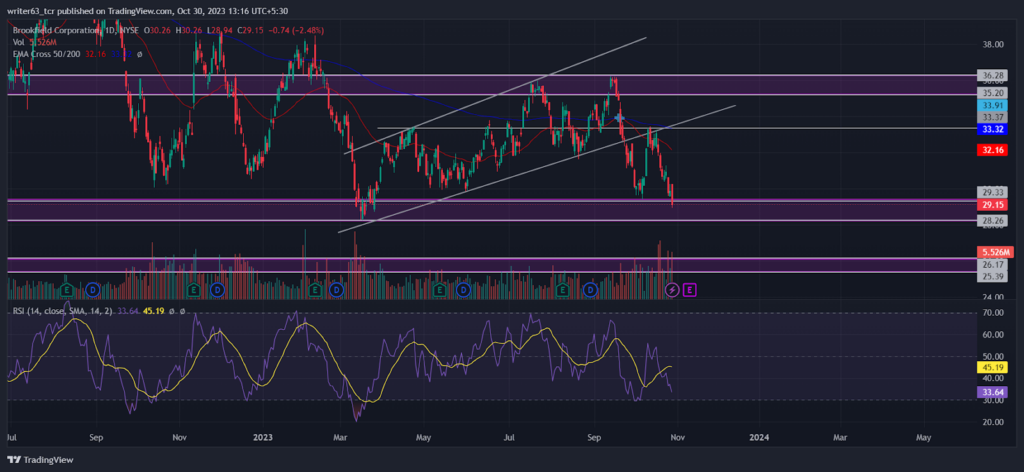1024x472 pixels.
Task: Open the purple upcoming earnings E marker
Action: click(x=690, y=289)
